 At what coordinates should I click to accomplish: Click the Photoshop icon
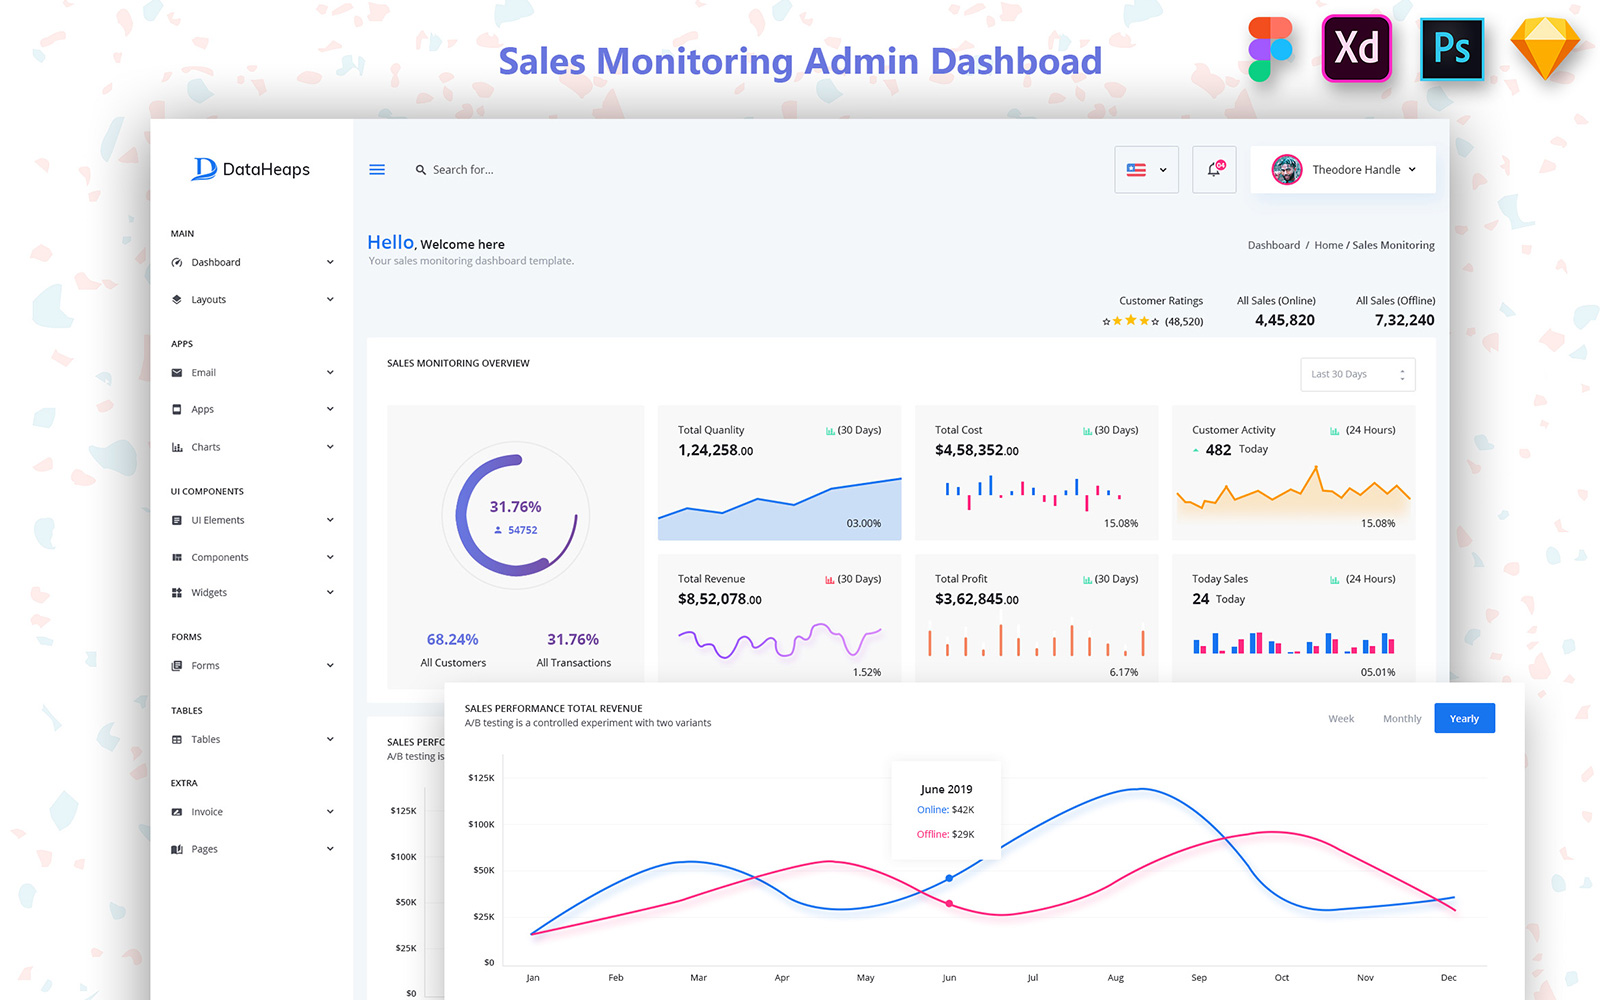pyautogui.click(x=1451, y=49)
